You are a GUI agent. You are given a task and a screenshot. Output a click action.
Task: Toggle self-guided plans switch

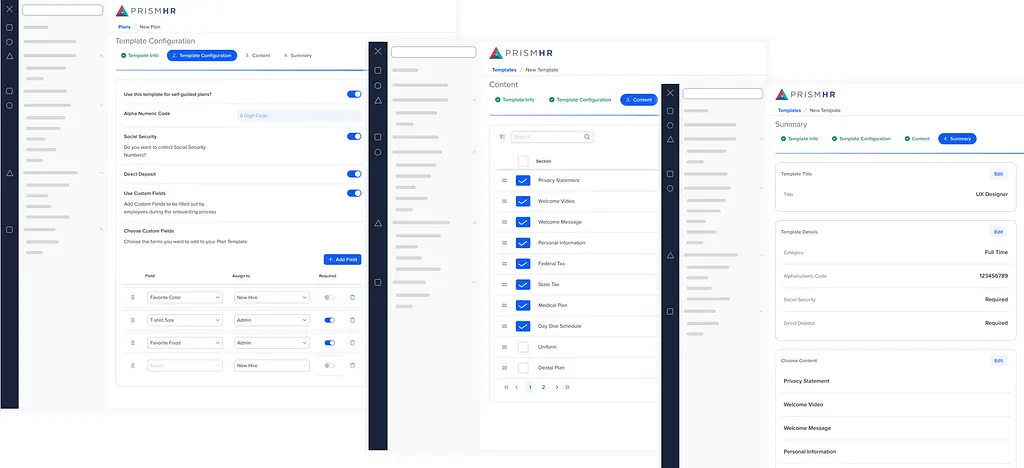pyautogui.click(x=354, y=94)
